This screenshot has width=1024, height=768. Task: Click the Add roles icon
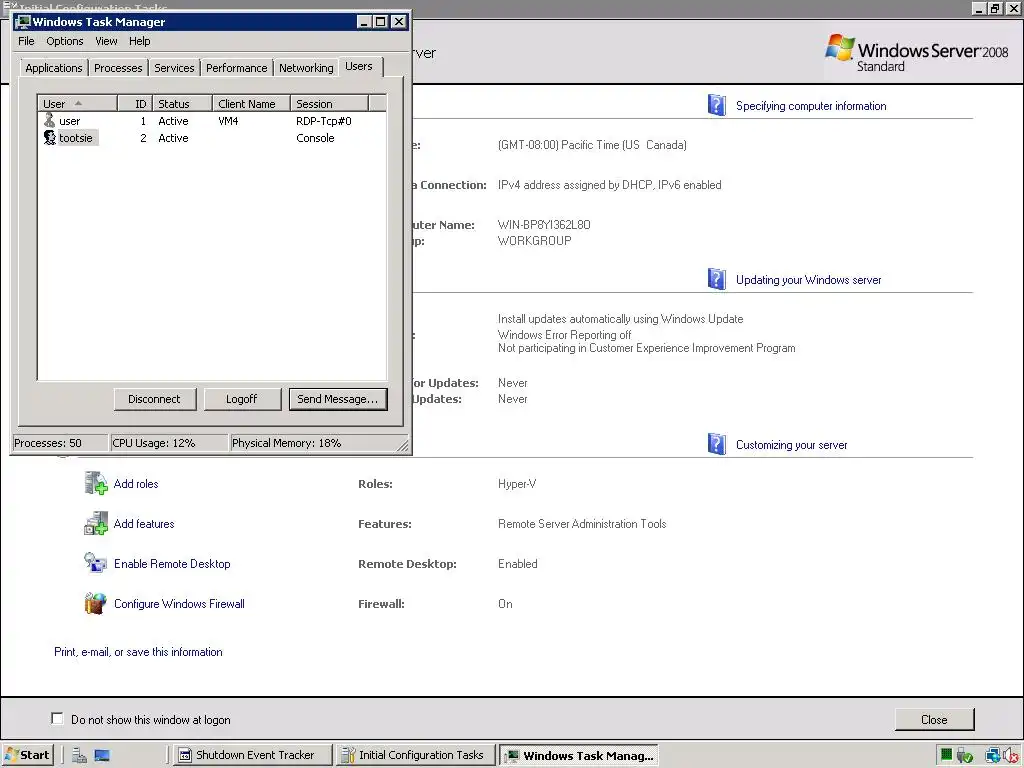(96, 483)
